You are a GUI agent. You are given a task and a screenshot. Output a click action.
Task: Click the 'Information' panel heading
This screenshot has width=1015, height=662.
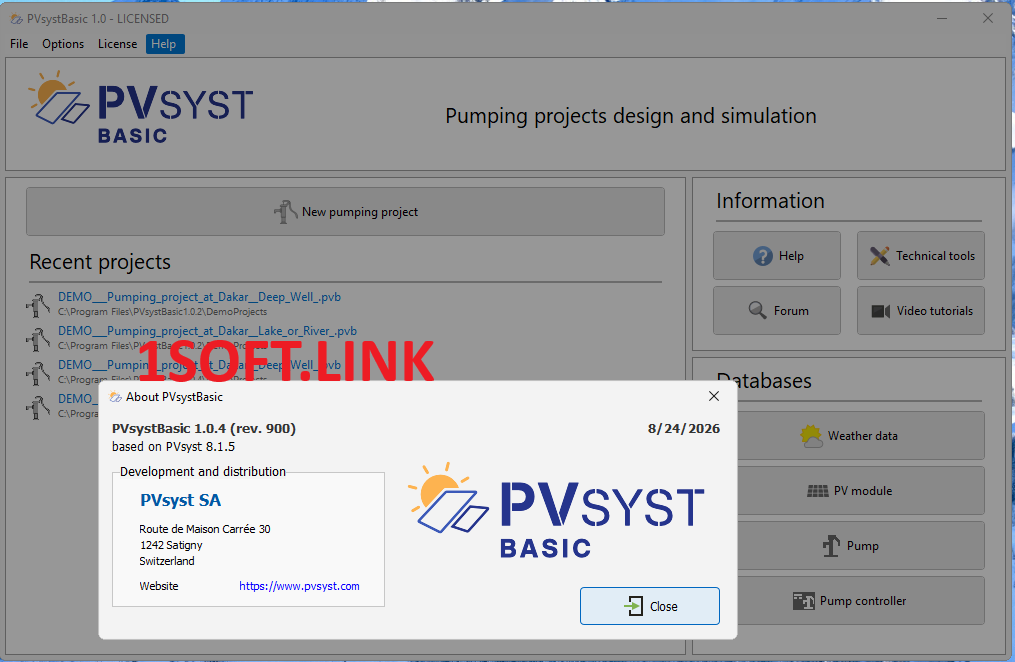click(x=770, y=201)
